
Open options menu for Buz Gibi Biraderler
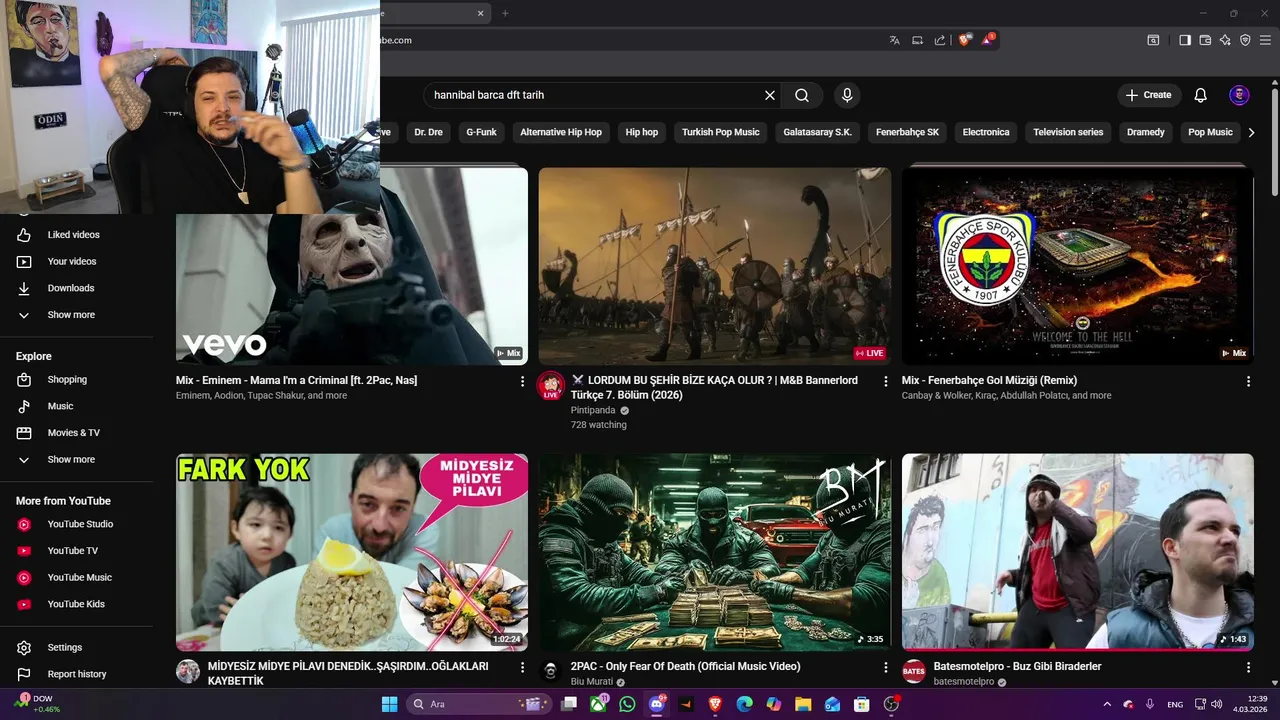pos(1248,667)
